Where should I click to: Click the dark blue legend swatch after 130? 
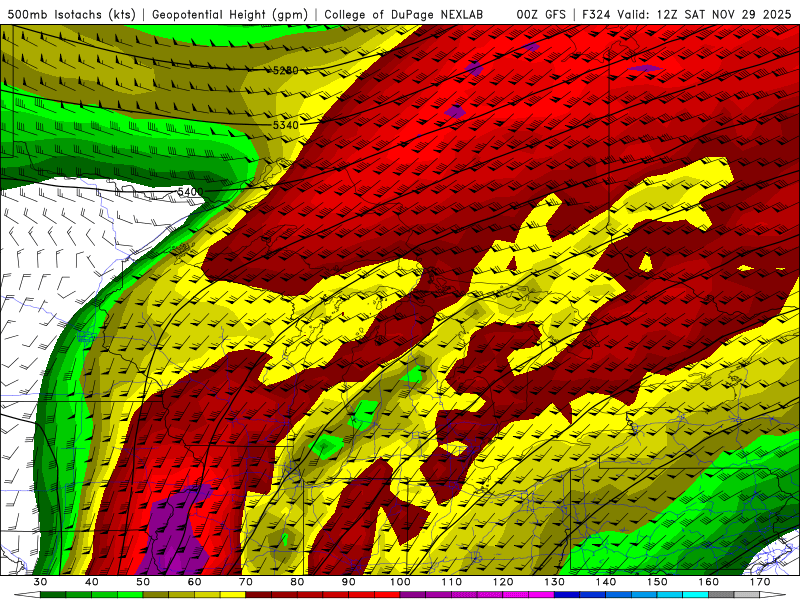click(567, 595)
